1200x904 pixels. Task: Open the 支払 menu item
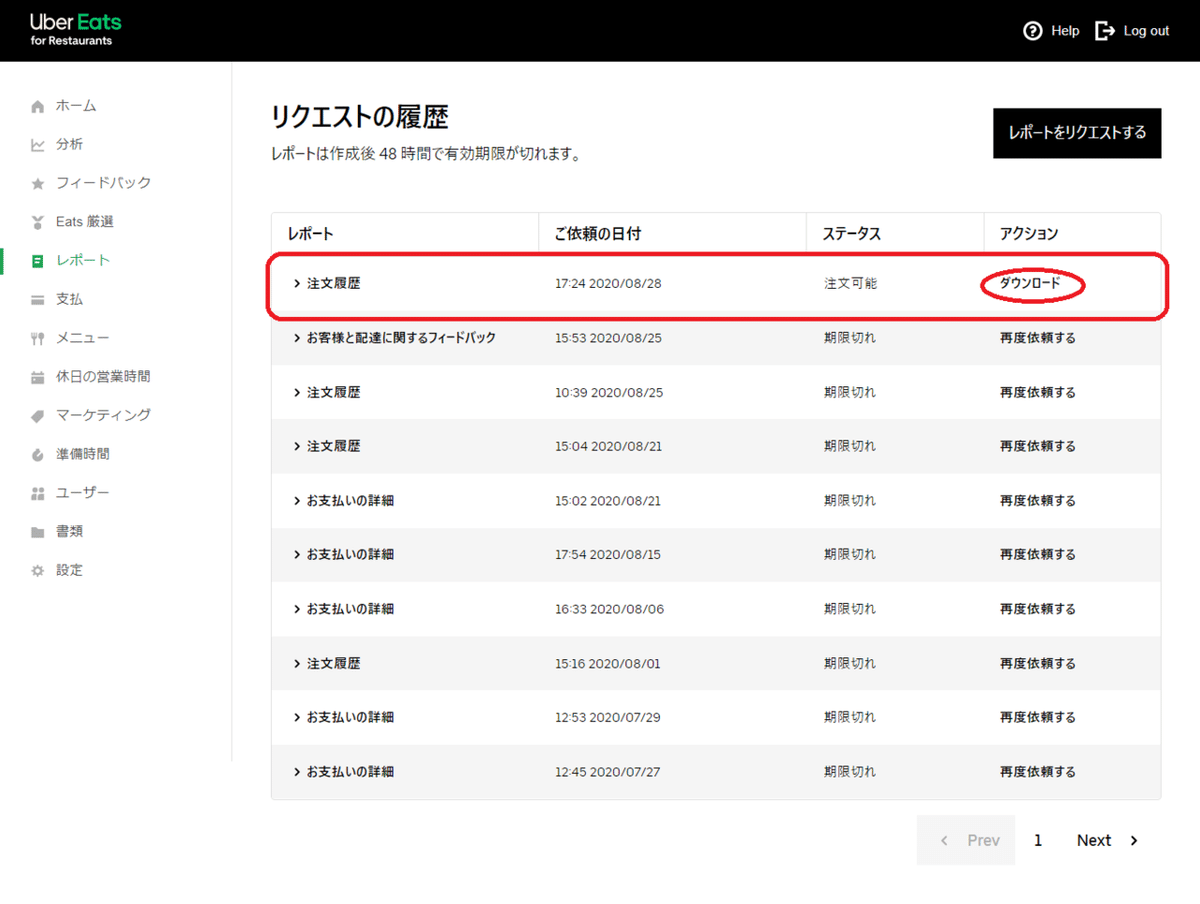pos(69,299)
